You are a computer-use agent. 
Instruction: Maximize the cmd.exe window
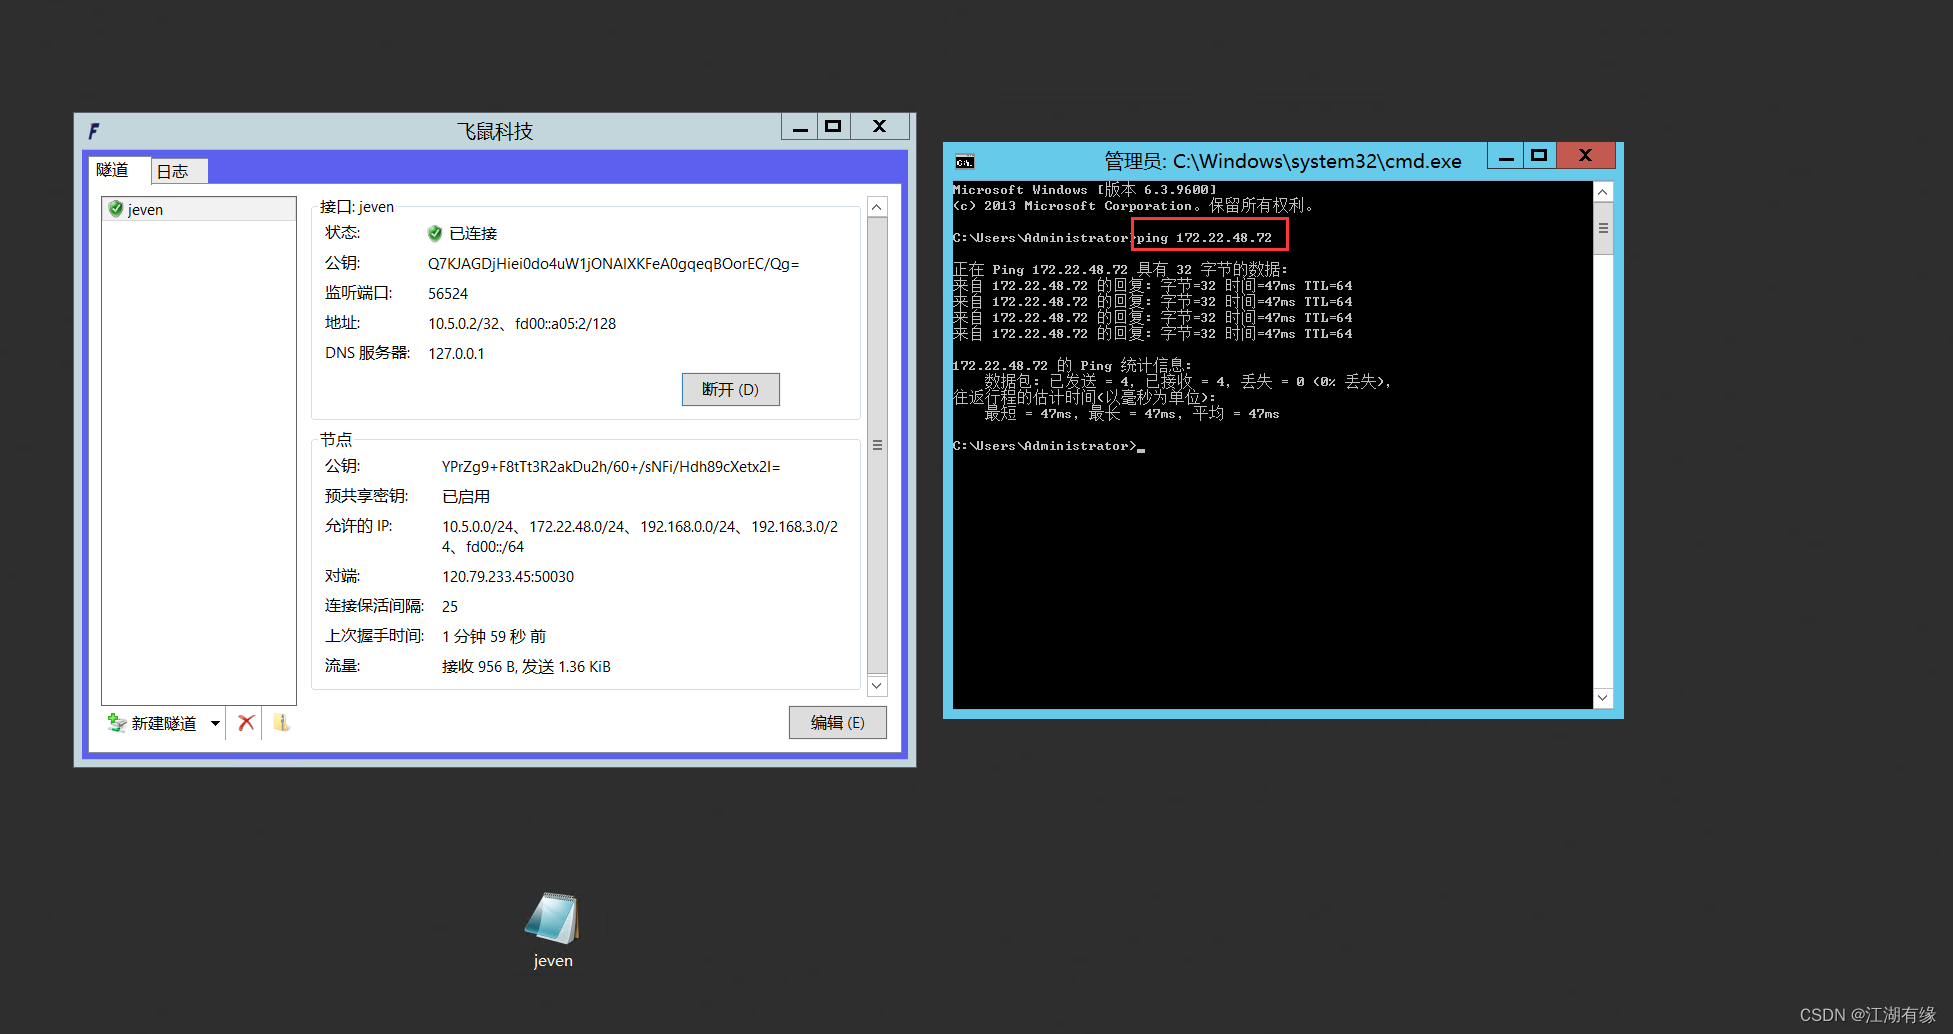(x=1539, y=155)
